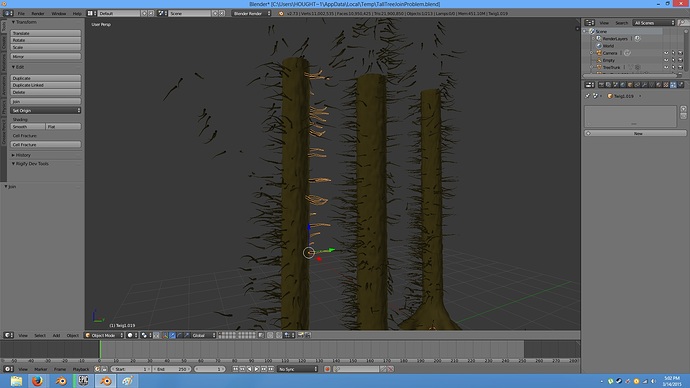
Task: Open the timeline Playback menu
Action: [x=81, y=369]
